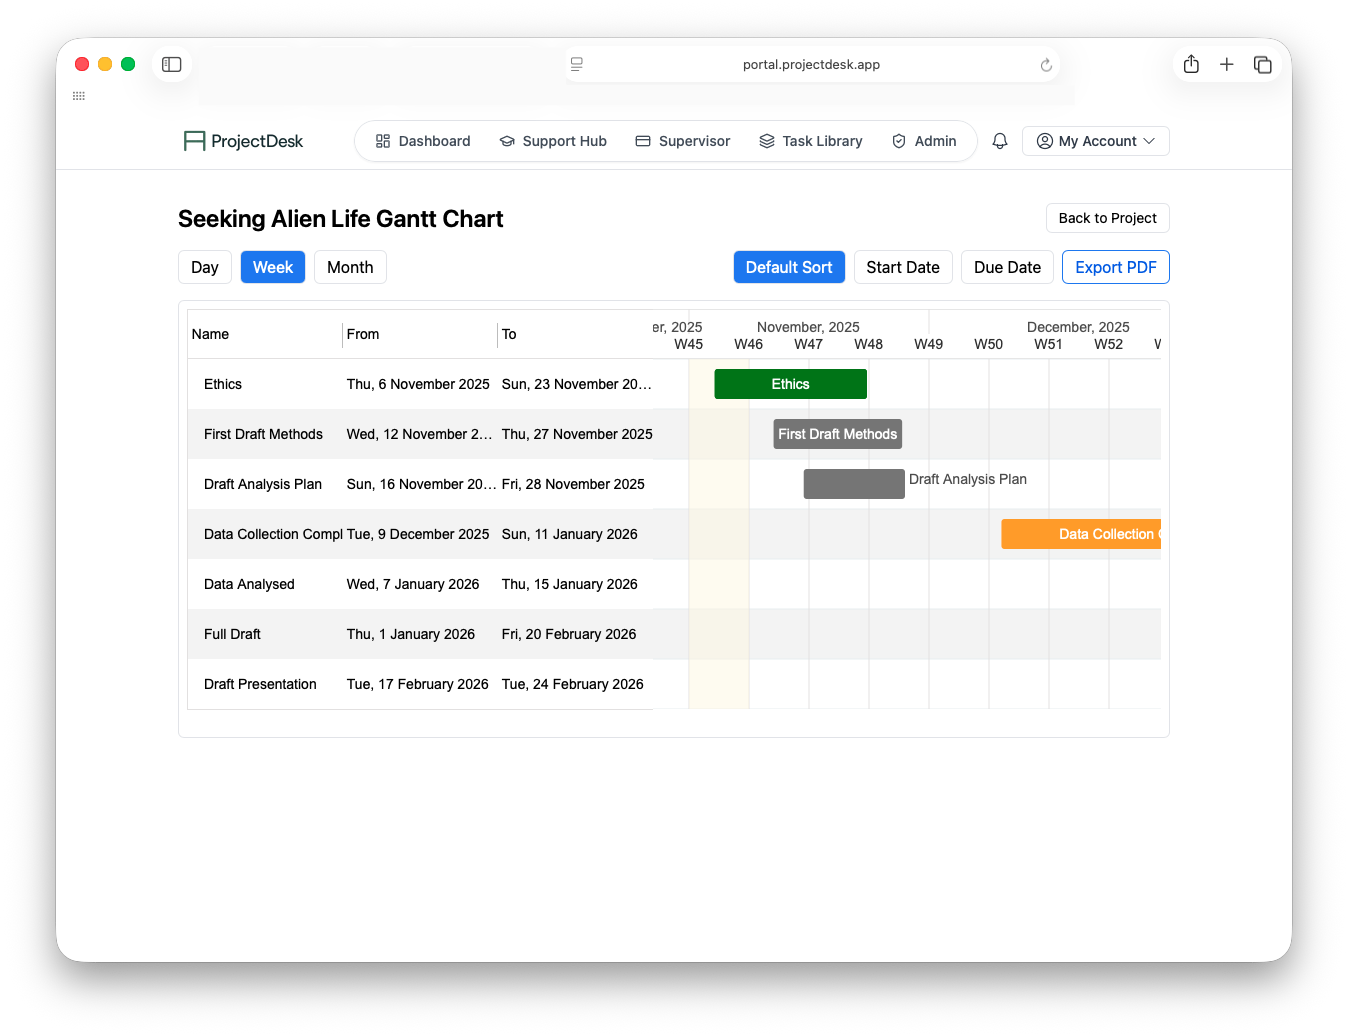
Task: Open notifications via the bell icon
Action: tap(999, 141)
